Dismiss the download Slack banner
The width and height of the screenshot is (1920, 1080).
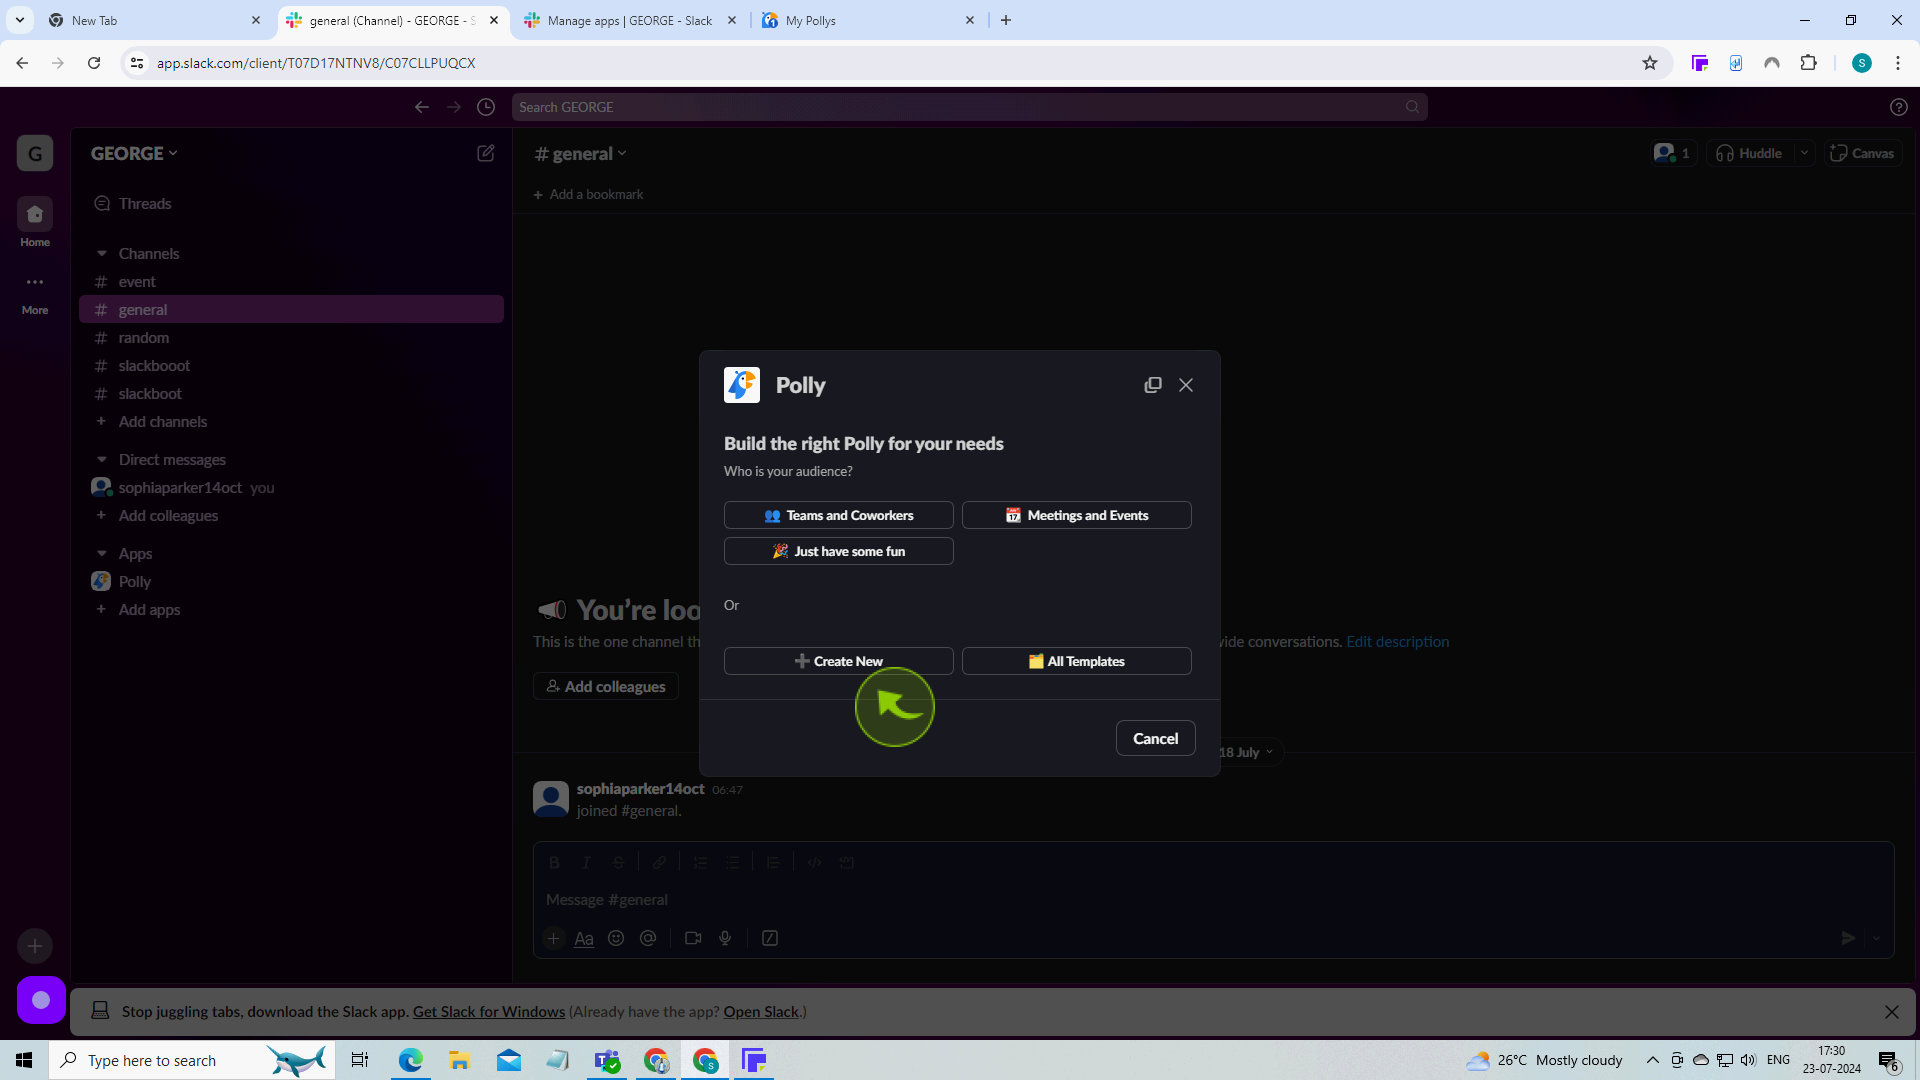tap(1892, 1012)
